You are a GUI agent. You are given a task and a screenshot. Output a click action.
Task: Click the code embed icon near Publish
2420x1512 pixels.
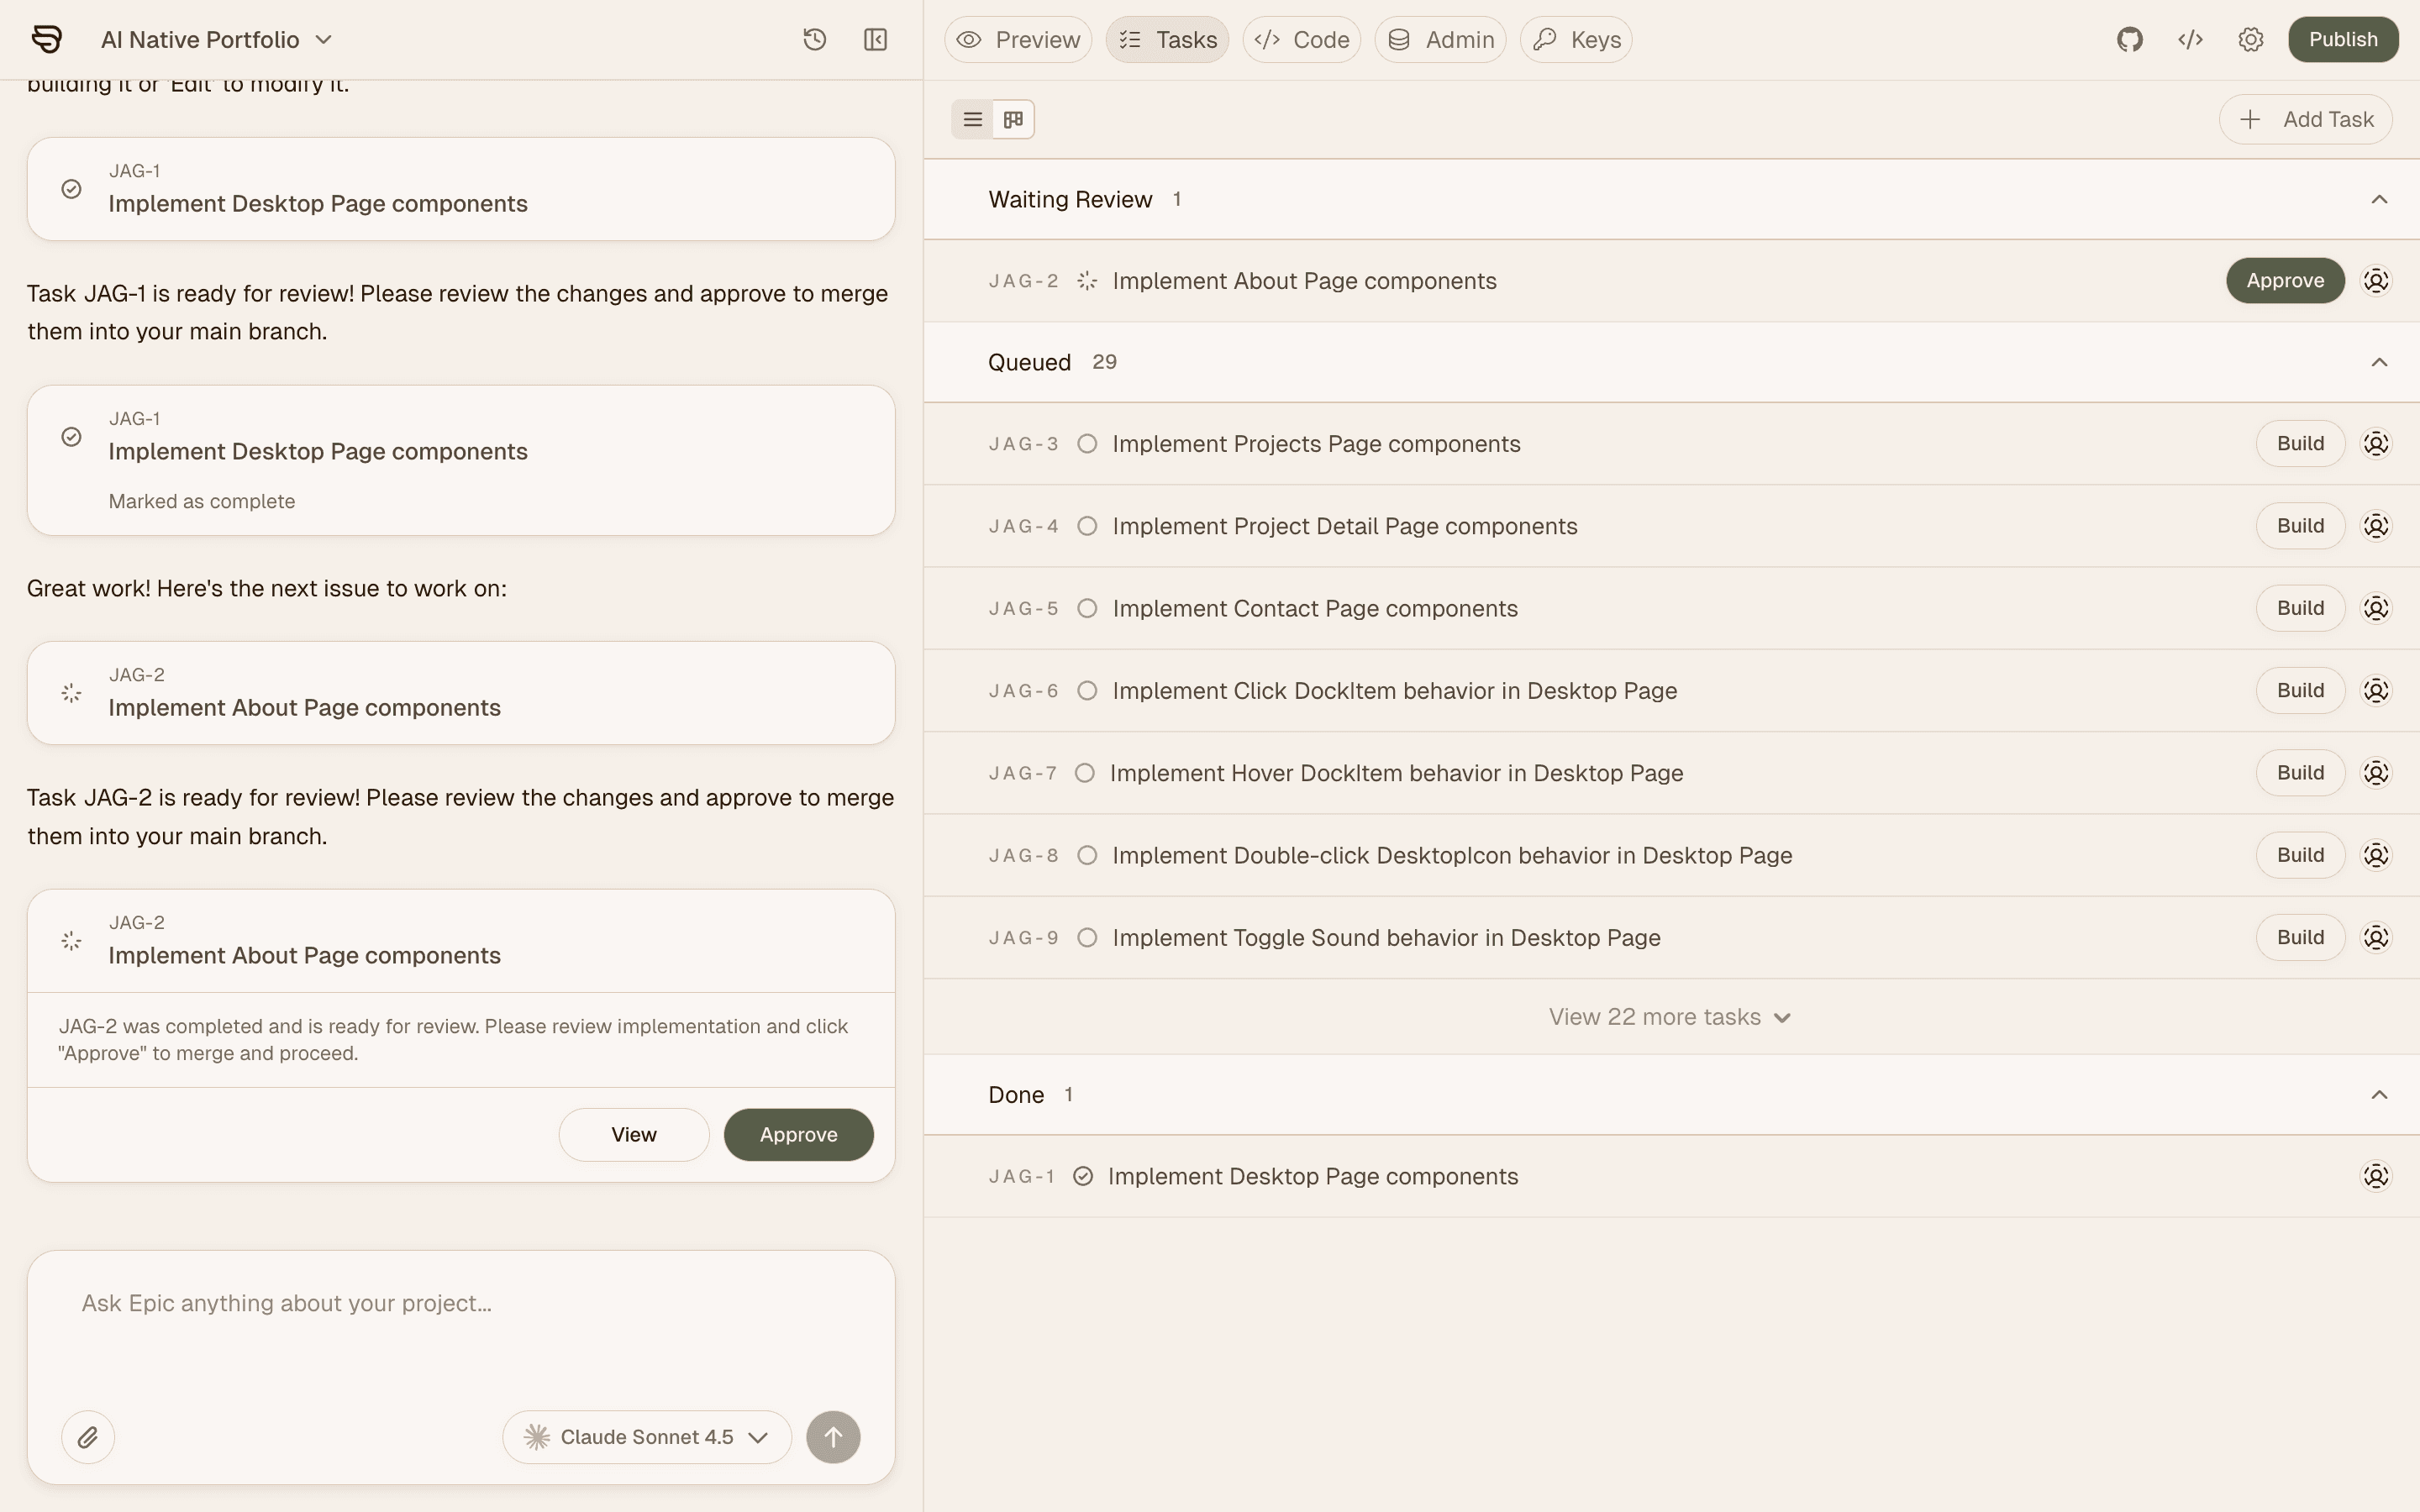pyautogui.click(x=2190, y=40)
